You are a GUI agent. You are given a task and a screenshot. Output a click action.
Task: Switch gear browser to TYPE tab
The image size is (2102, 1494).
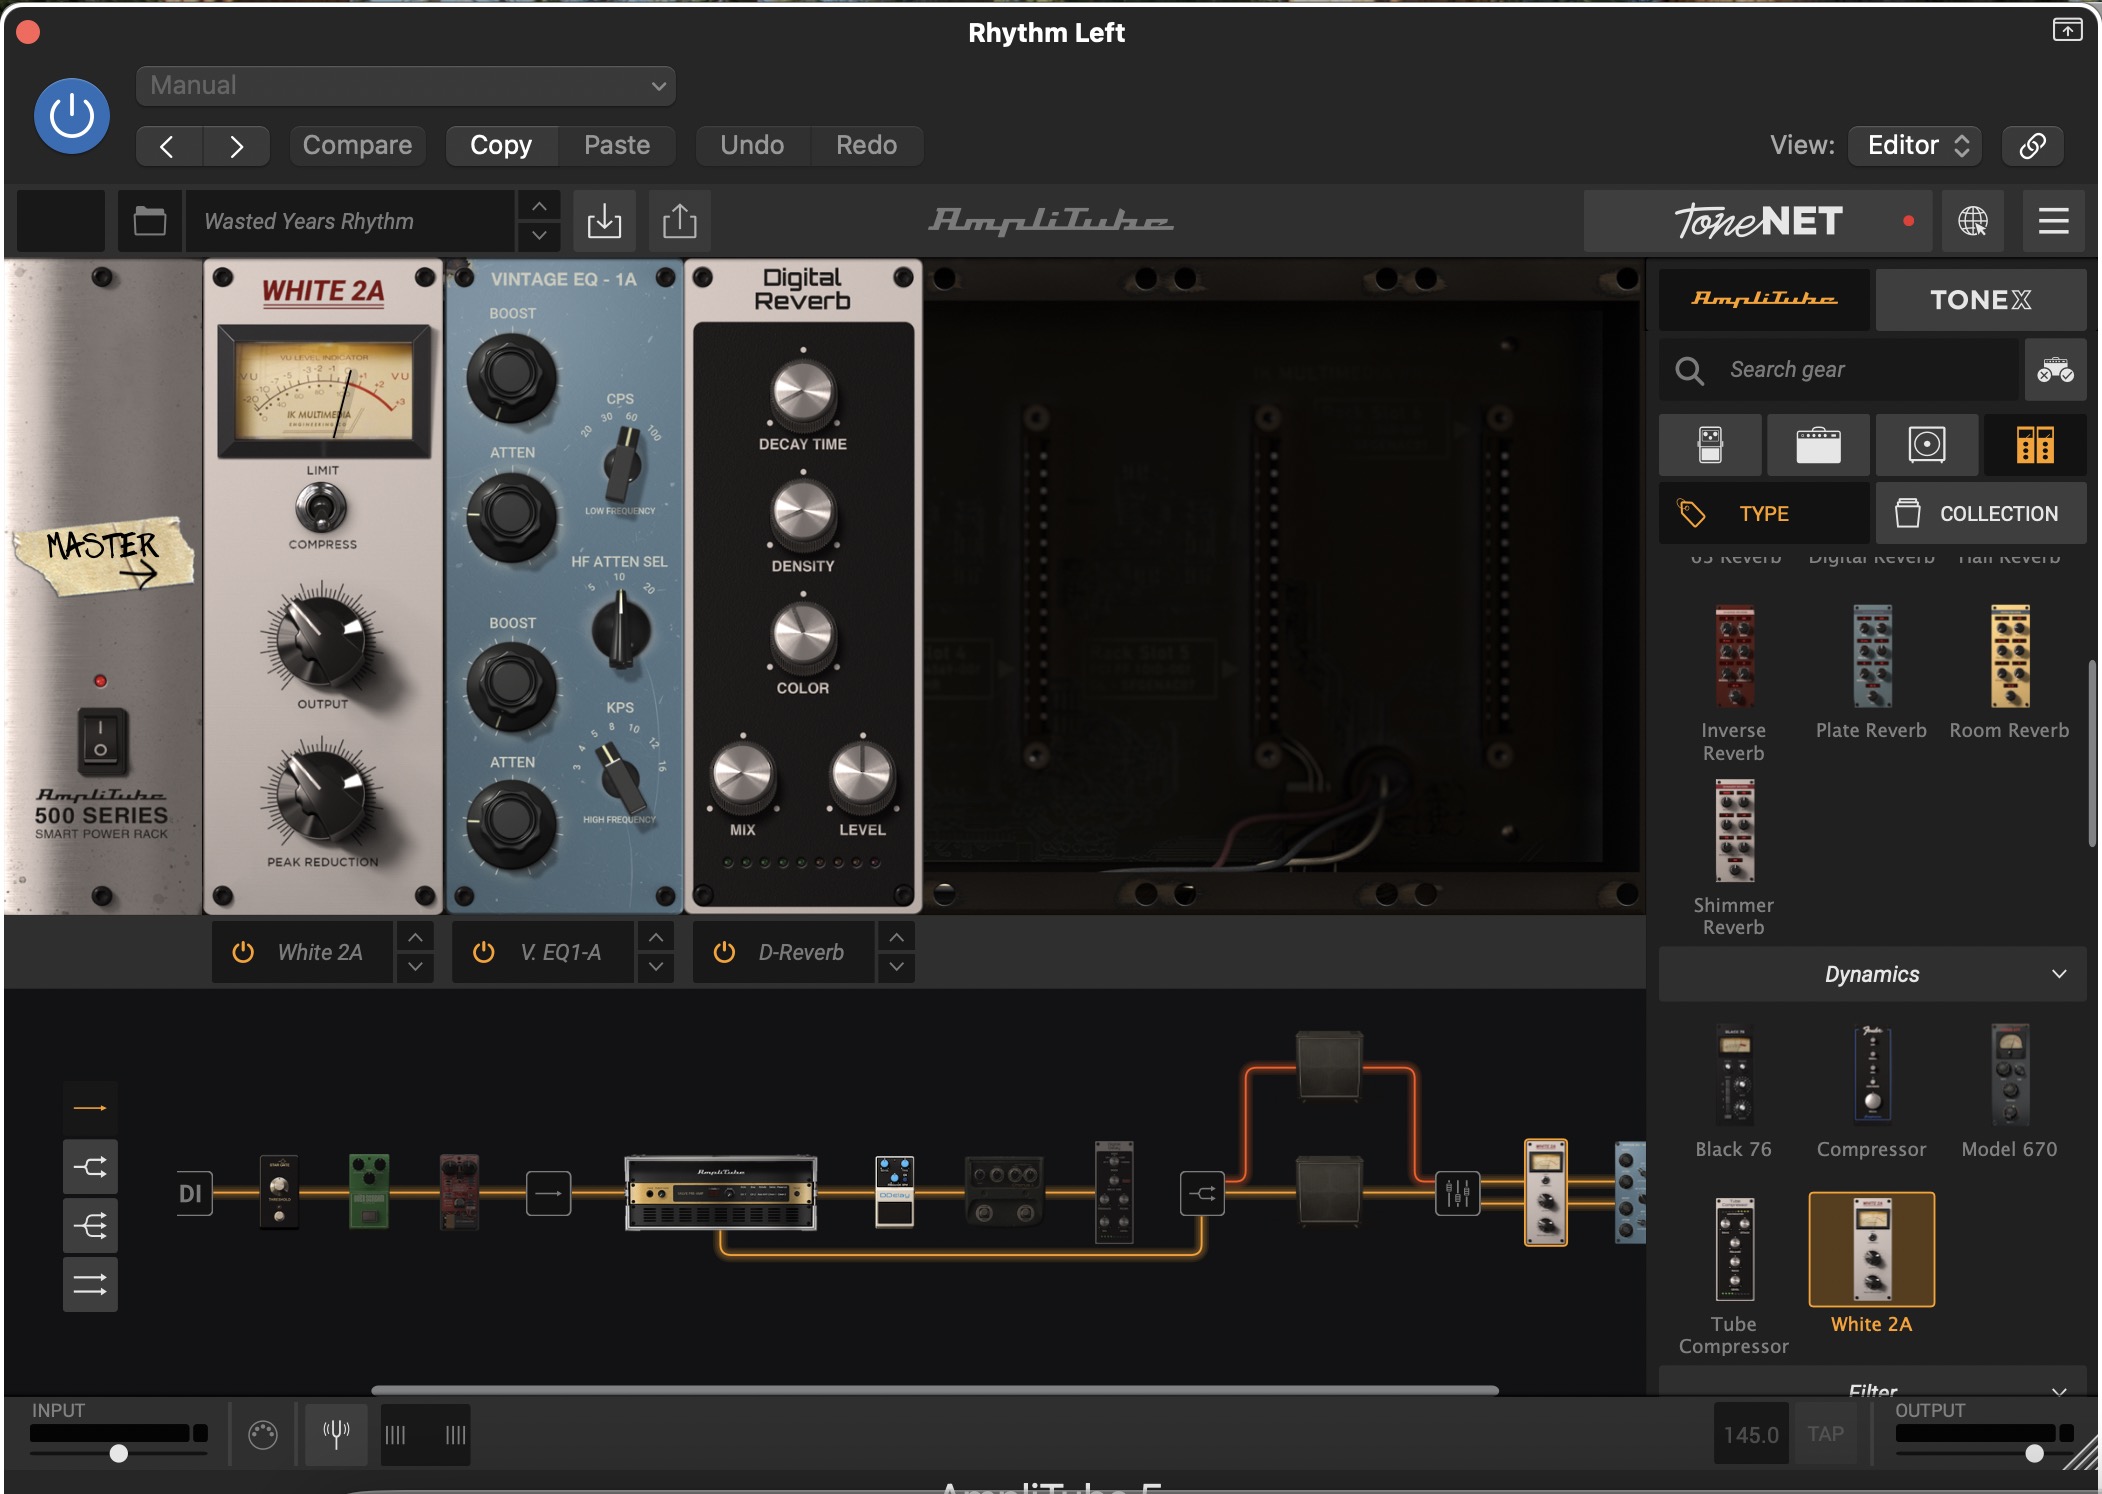[1764, 514]
